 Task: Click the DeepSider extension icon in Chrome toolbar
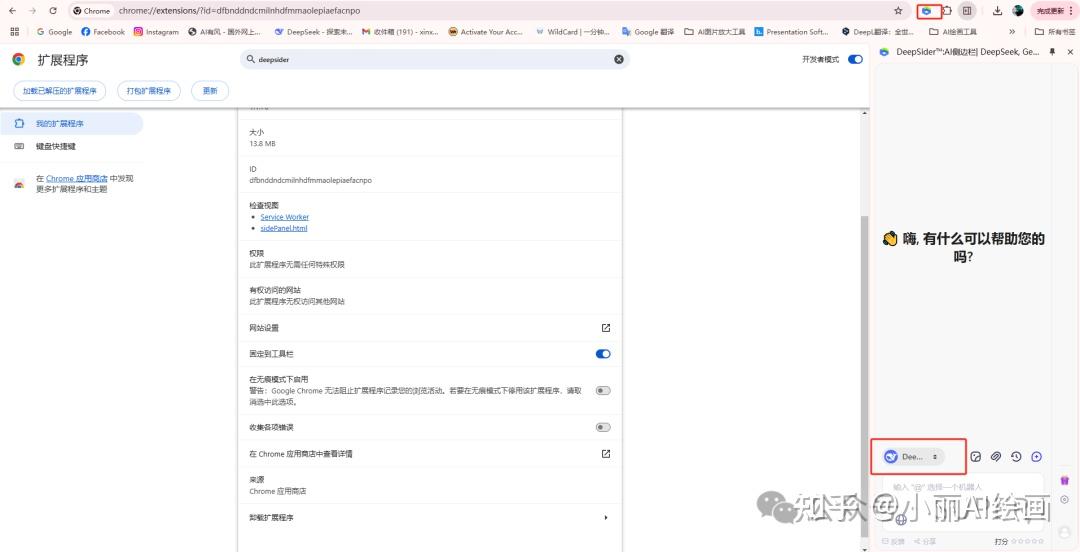(927, 11)
